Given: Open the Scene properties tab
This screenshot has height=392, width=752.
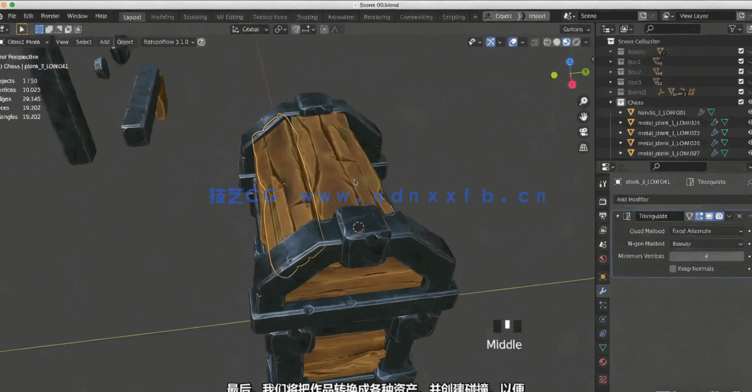Looking at the screenshot, I should pyautogui.click(x=603, y=245).
